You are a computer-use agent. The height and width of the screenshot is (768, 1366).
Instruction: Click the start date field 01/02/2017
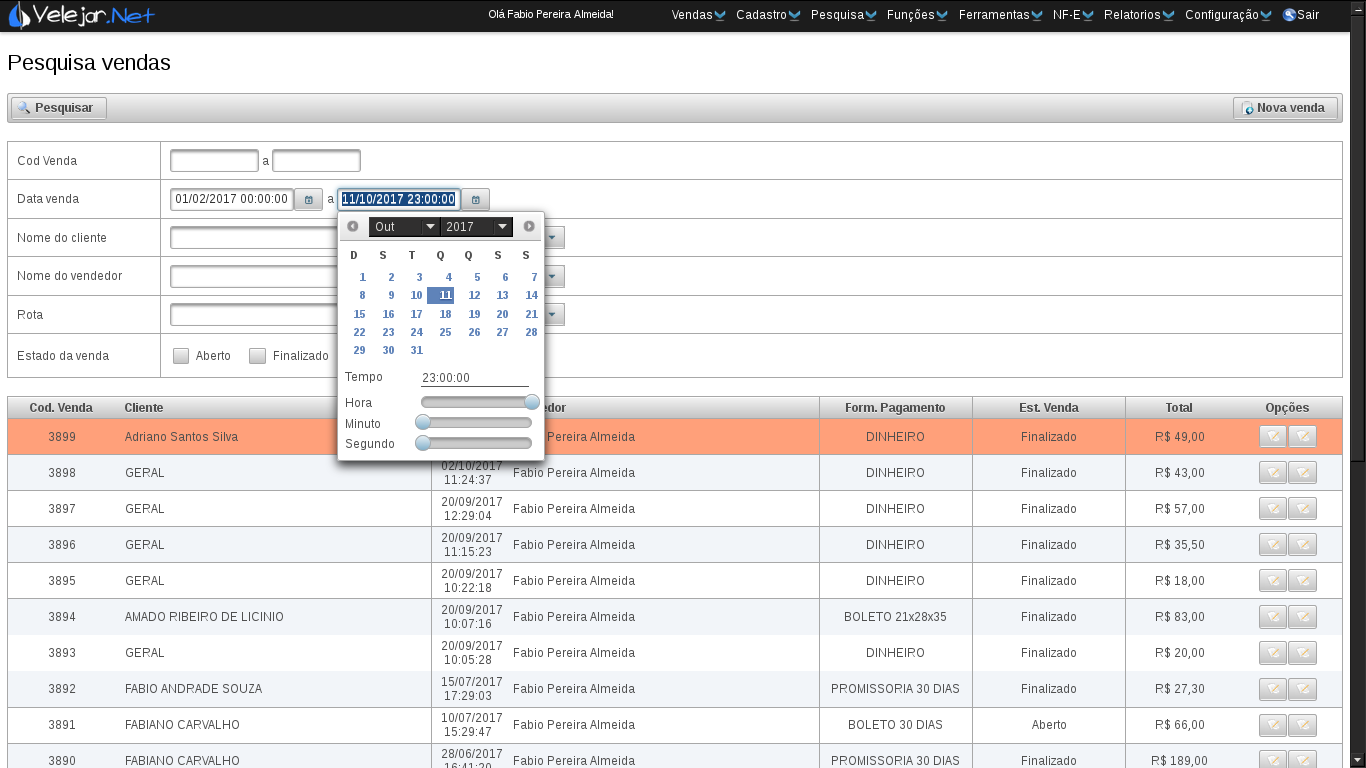(x=232, y=200)
